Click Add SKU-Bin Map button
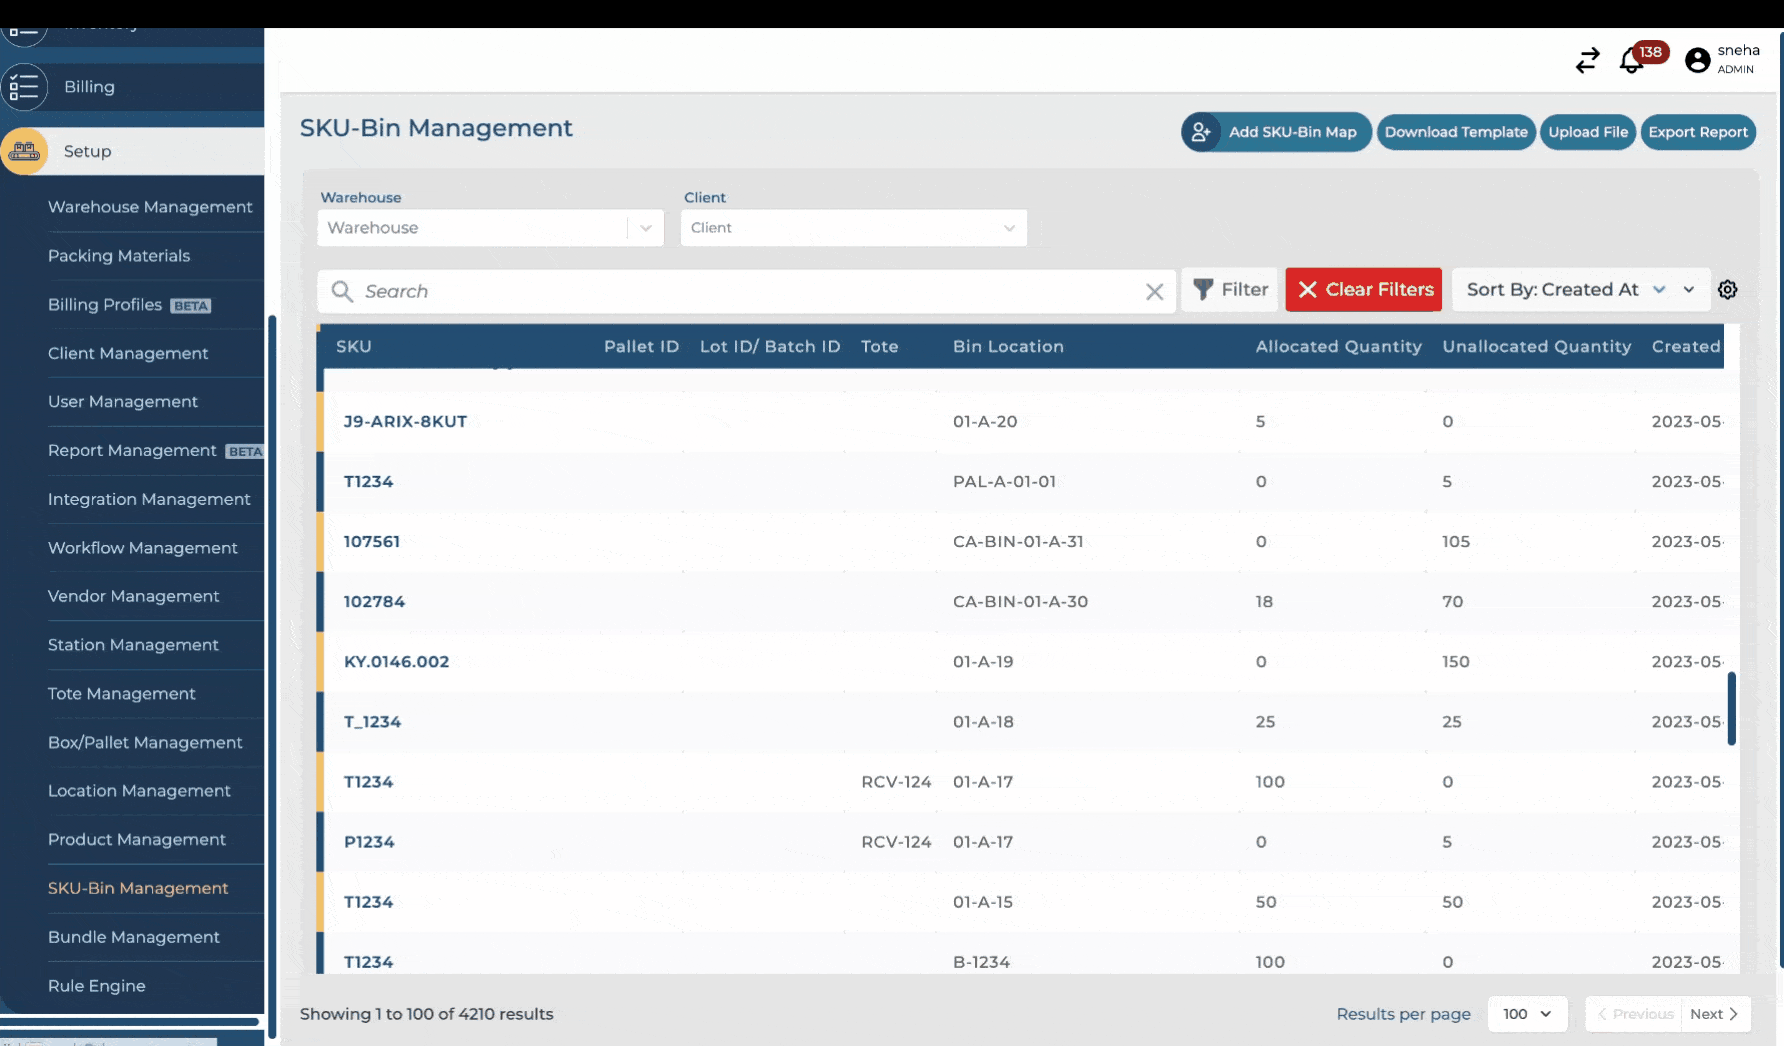Viewport: 1784px width, 1046px height. (x=1276, y=132)
